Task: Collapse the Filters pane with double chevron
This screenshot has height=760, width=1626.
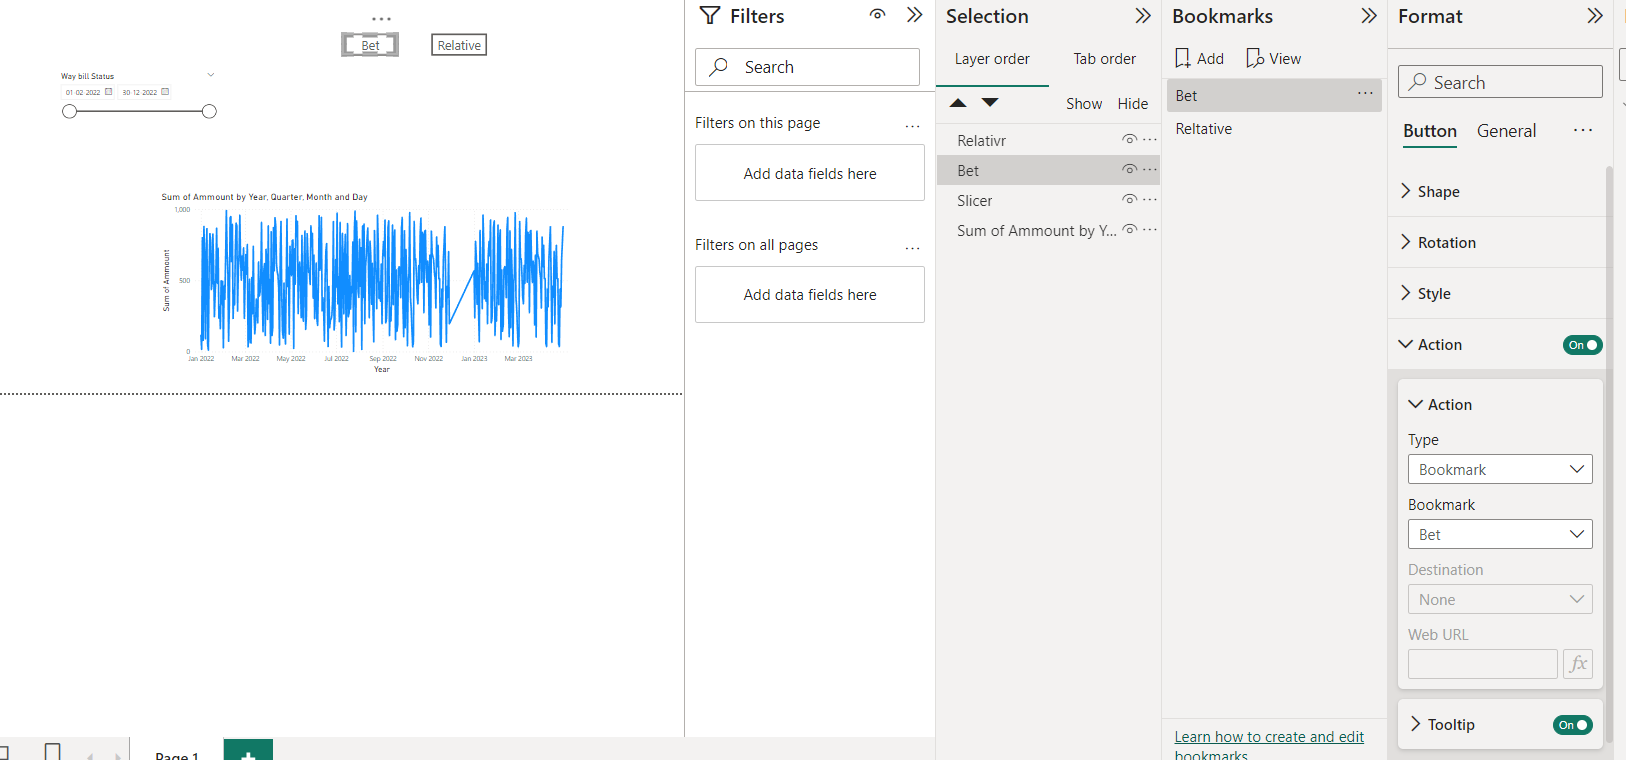Action: tap(914, 15)
